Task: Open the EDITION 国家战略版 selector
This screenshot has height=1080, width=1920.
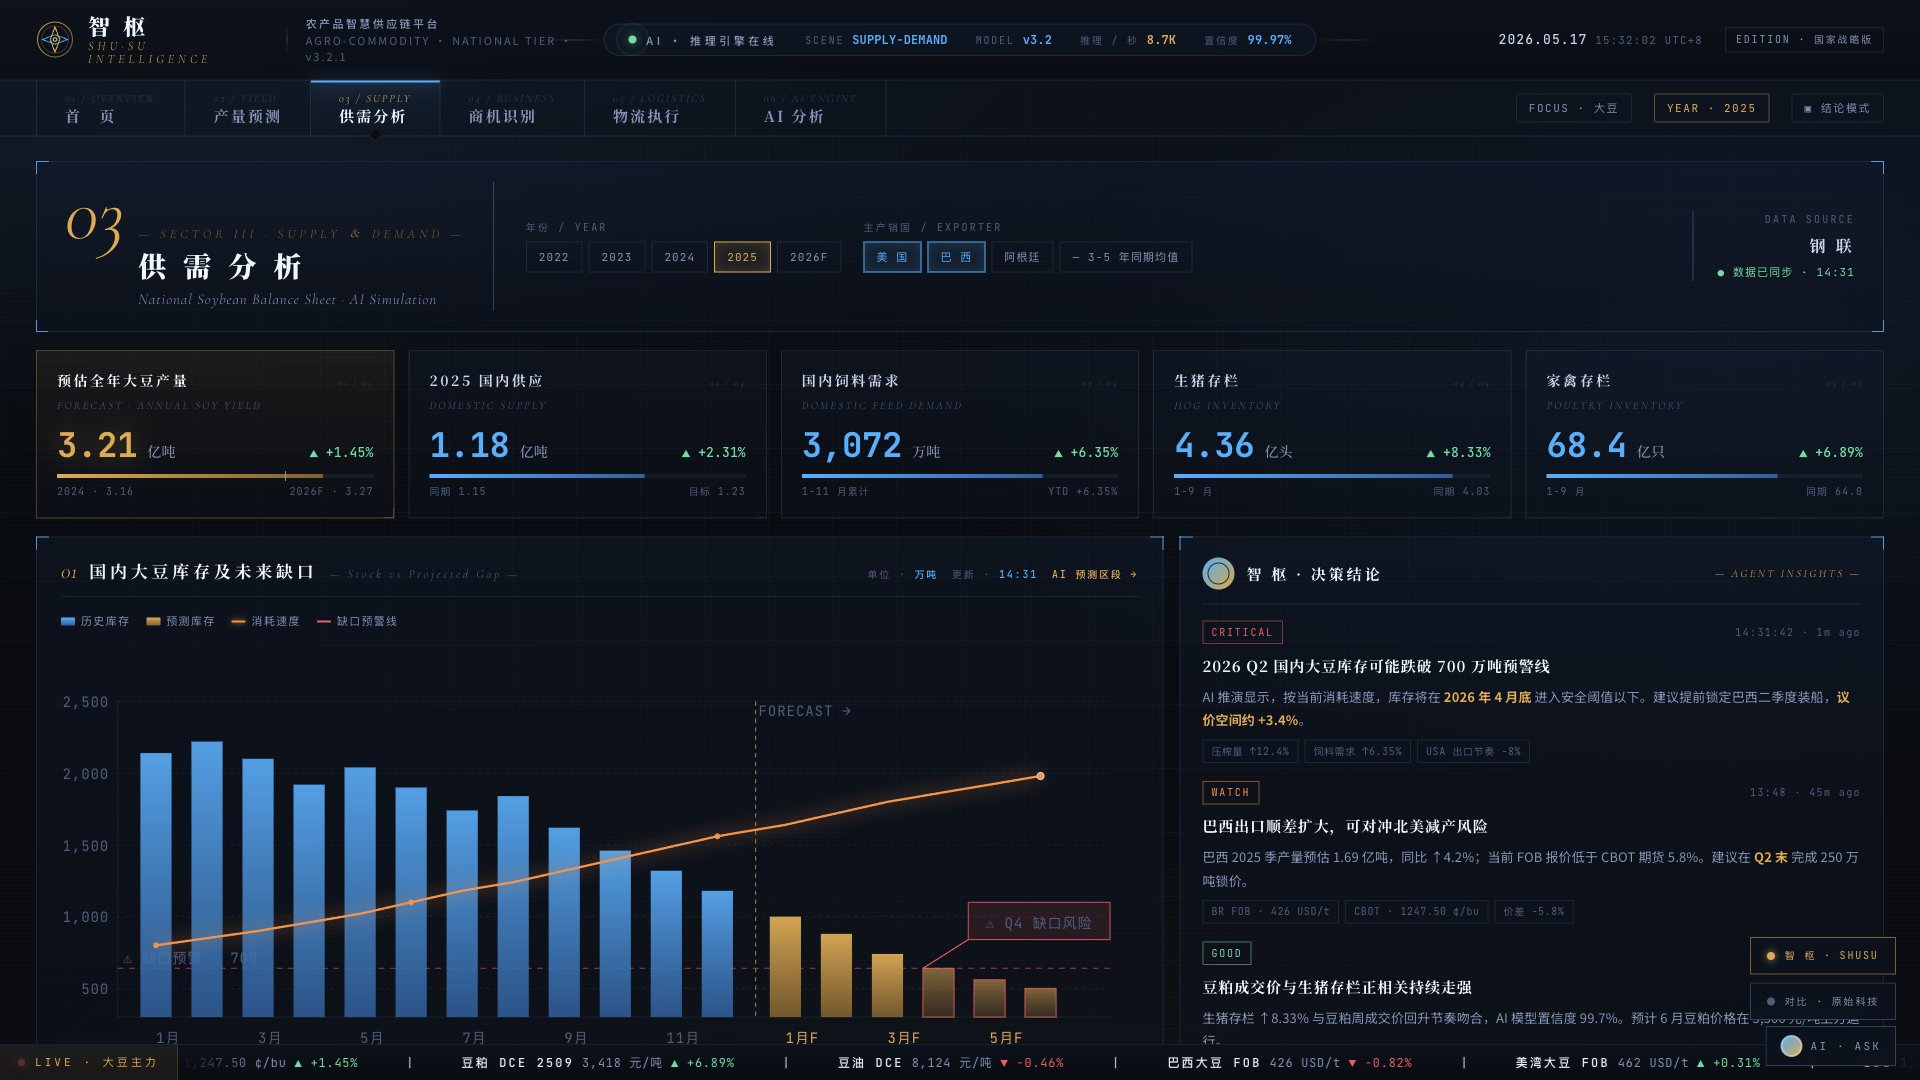Action: point(1804,40)
